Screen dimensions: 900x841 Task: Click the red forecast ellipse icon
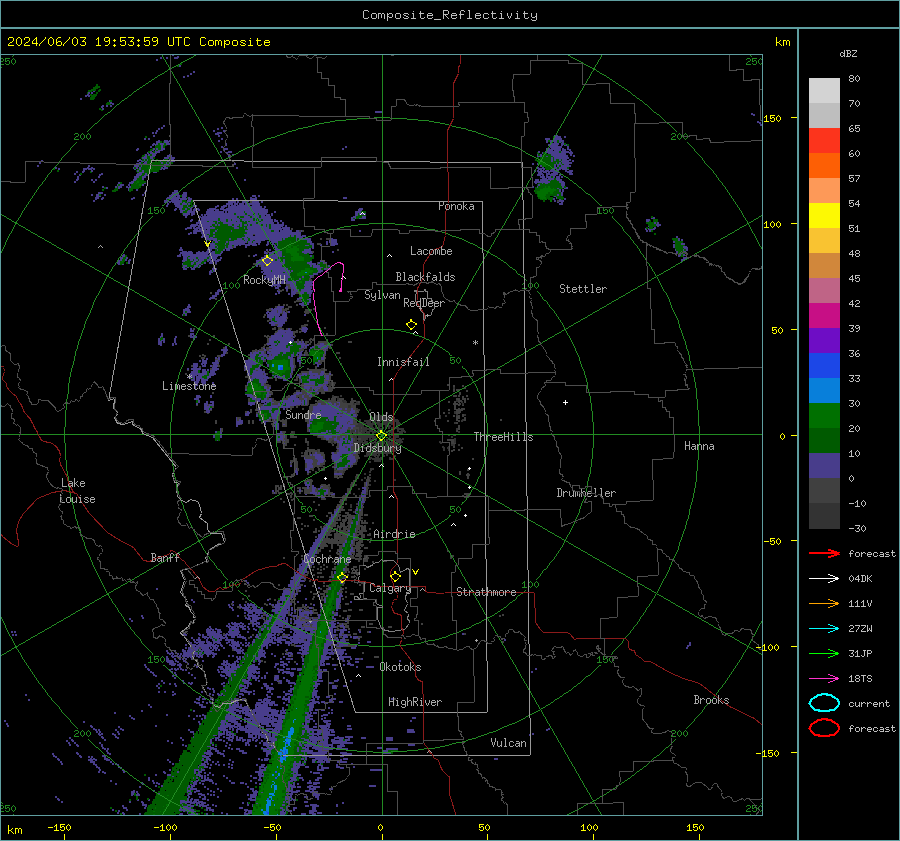824,728
